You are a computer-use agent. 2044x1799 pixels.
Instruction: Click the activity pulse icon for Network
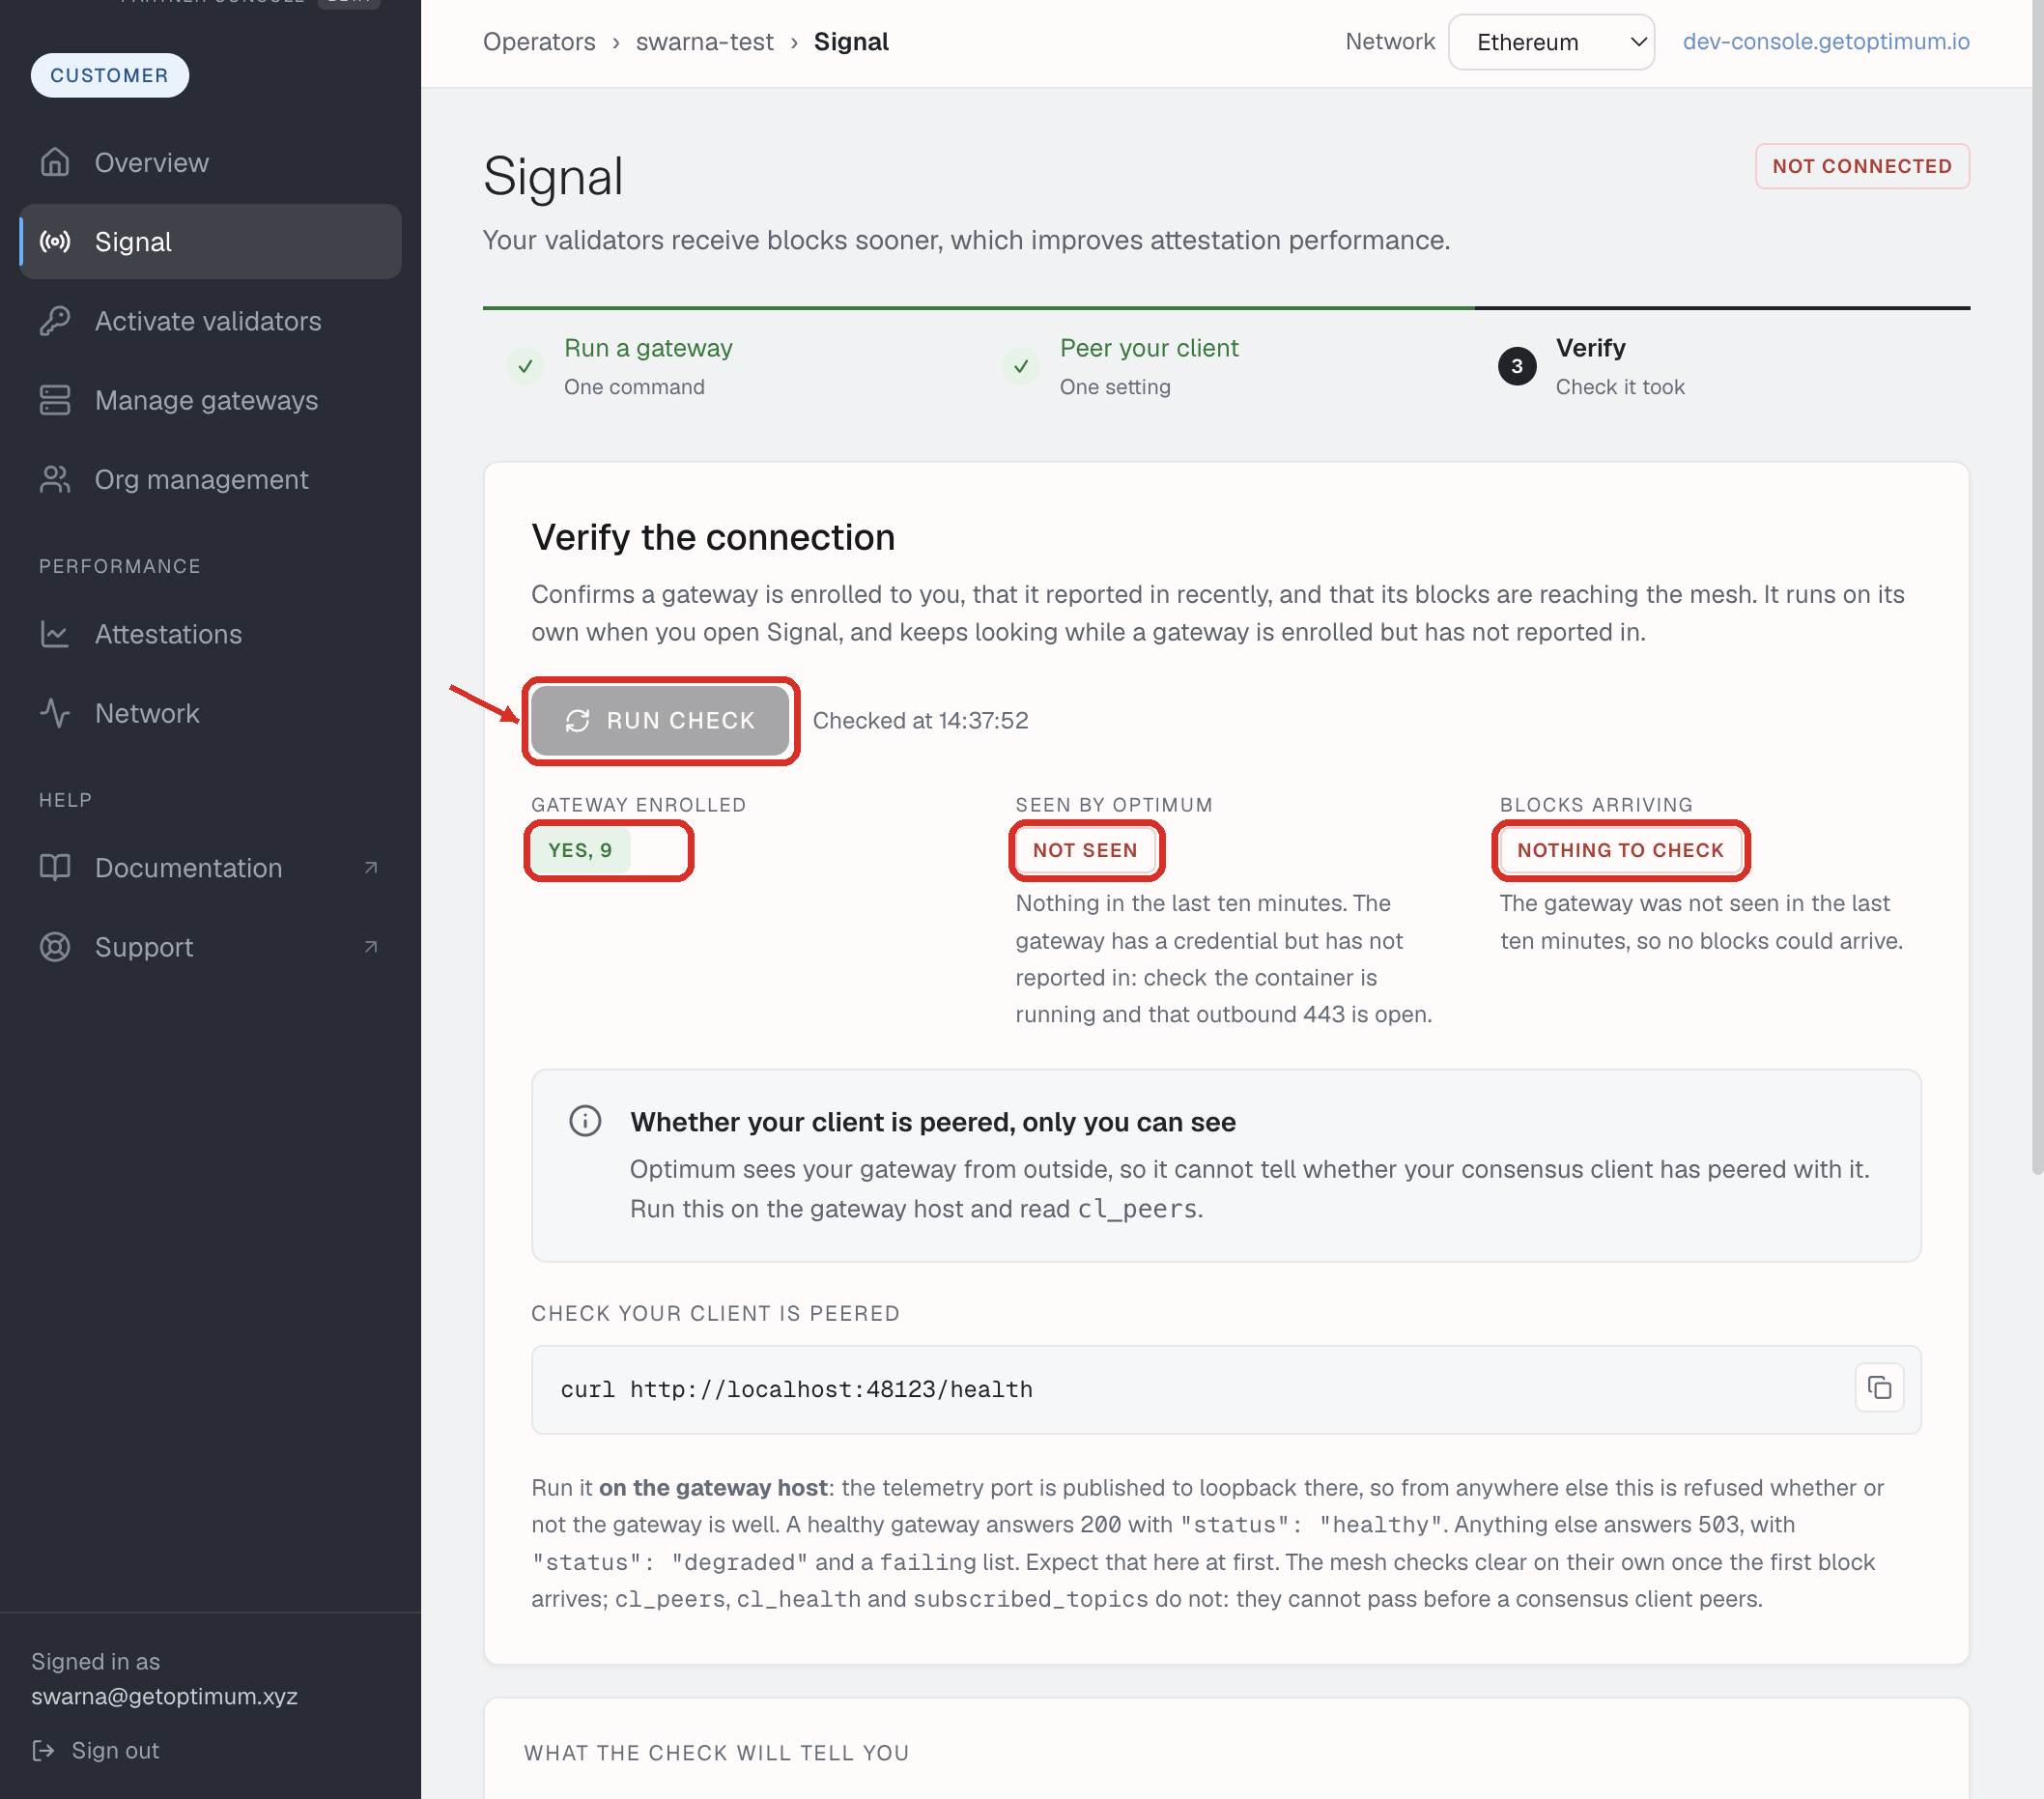55,713
